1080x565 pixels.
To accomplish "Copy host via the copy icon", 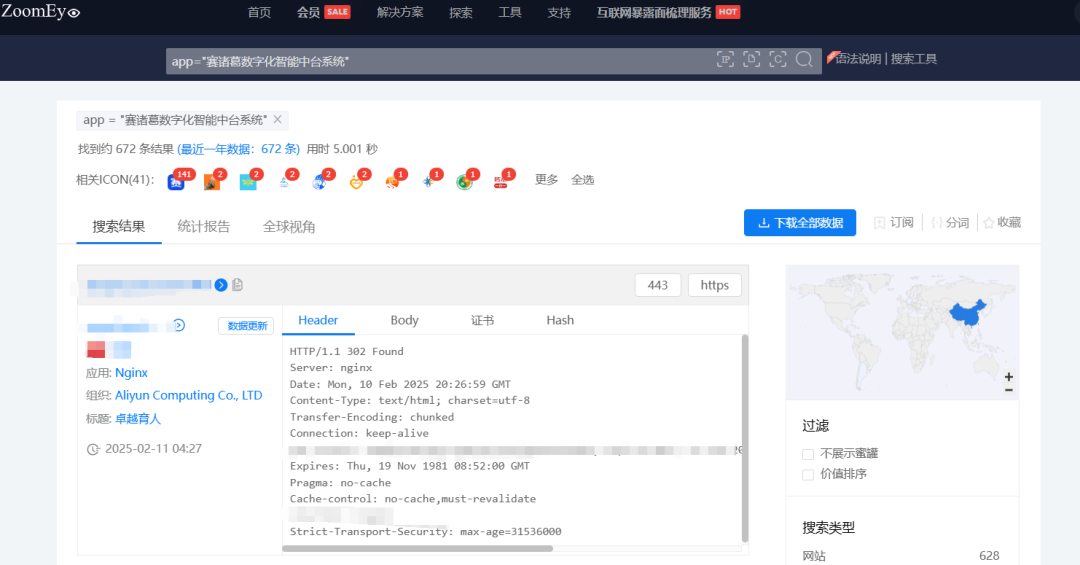I will point(238,285).
